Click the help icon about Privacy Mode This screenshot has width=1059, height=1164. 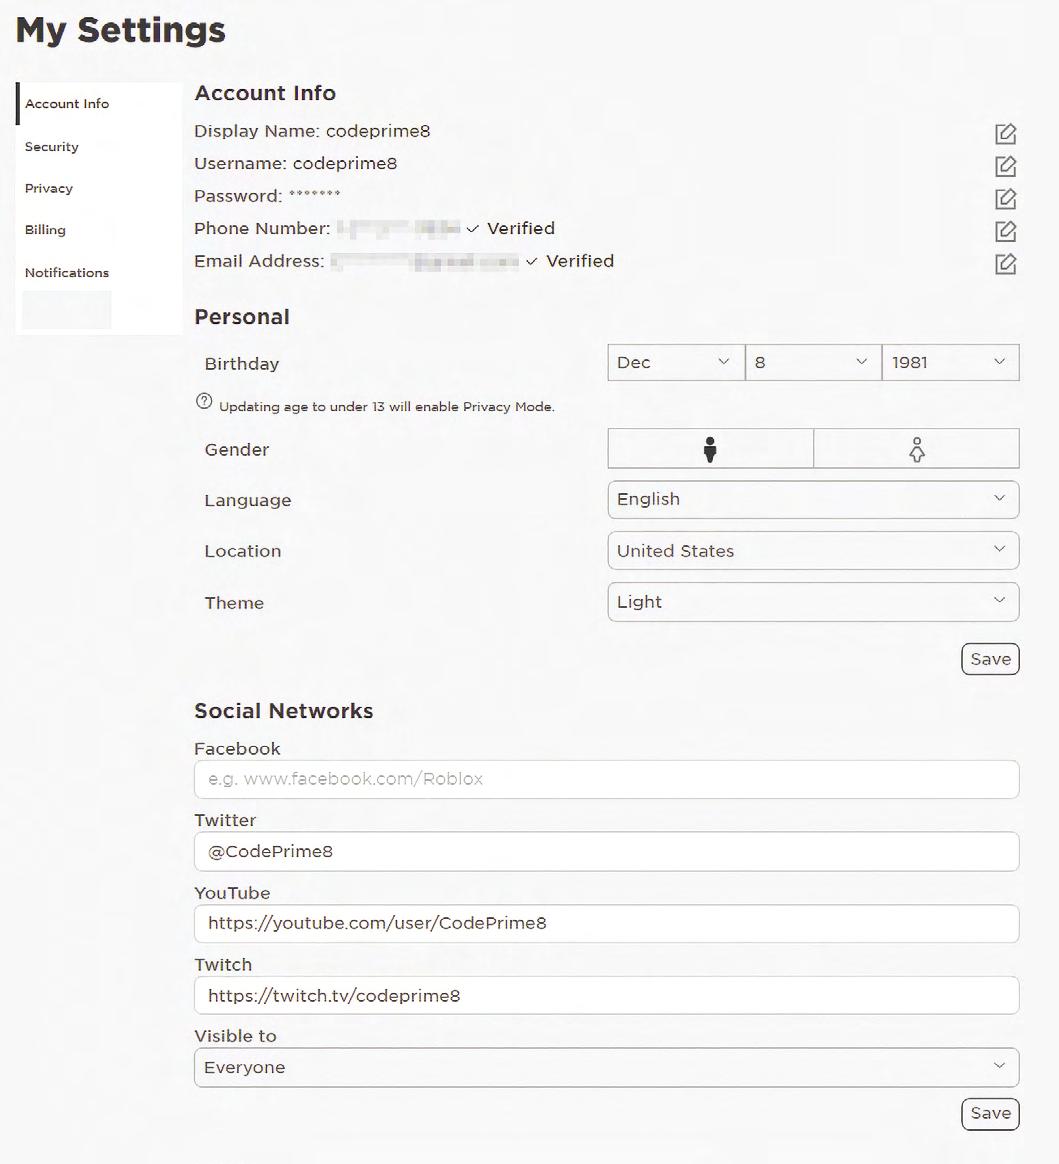tap(204, 402)
